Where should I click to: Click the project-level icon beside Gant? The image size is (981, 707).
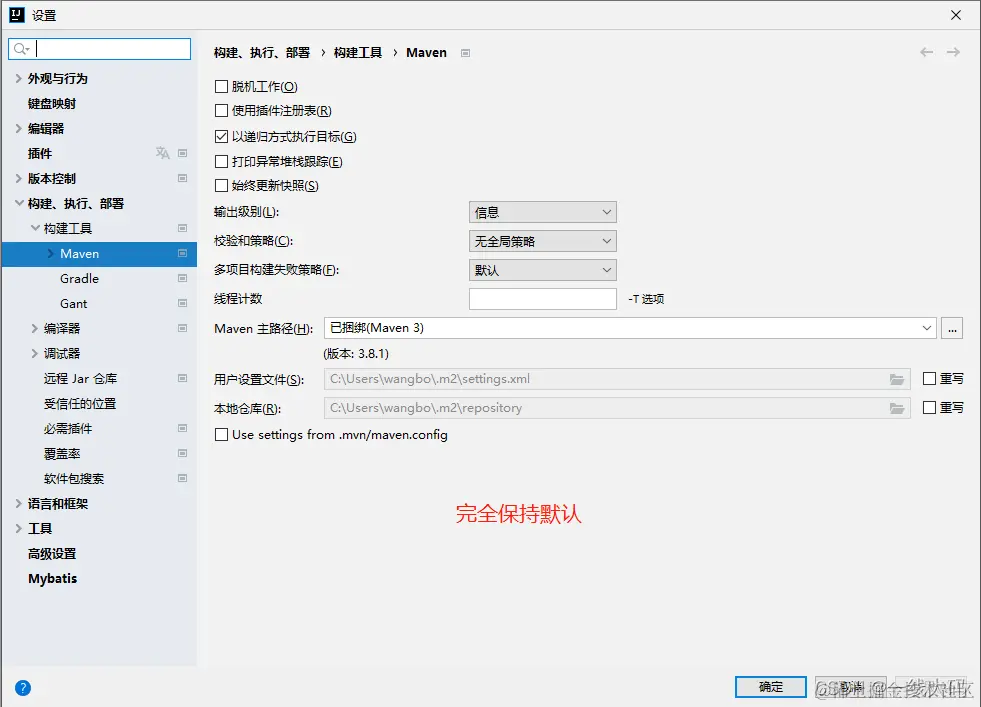tap(183, 303)
